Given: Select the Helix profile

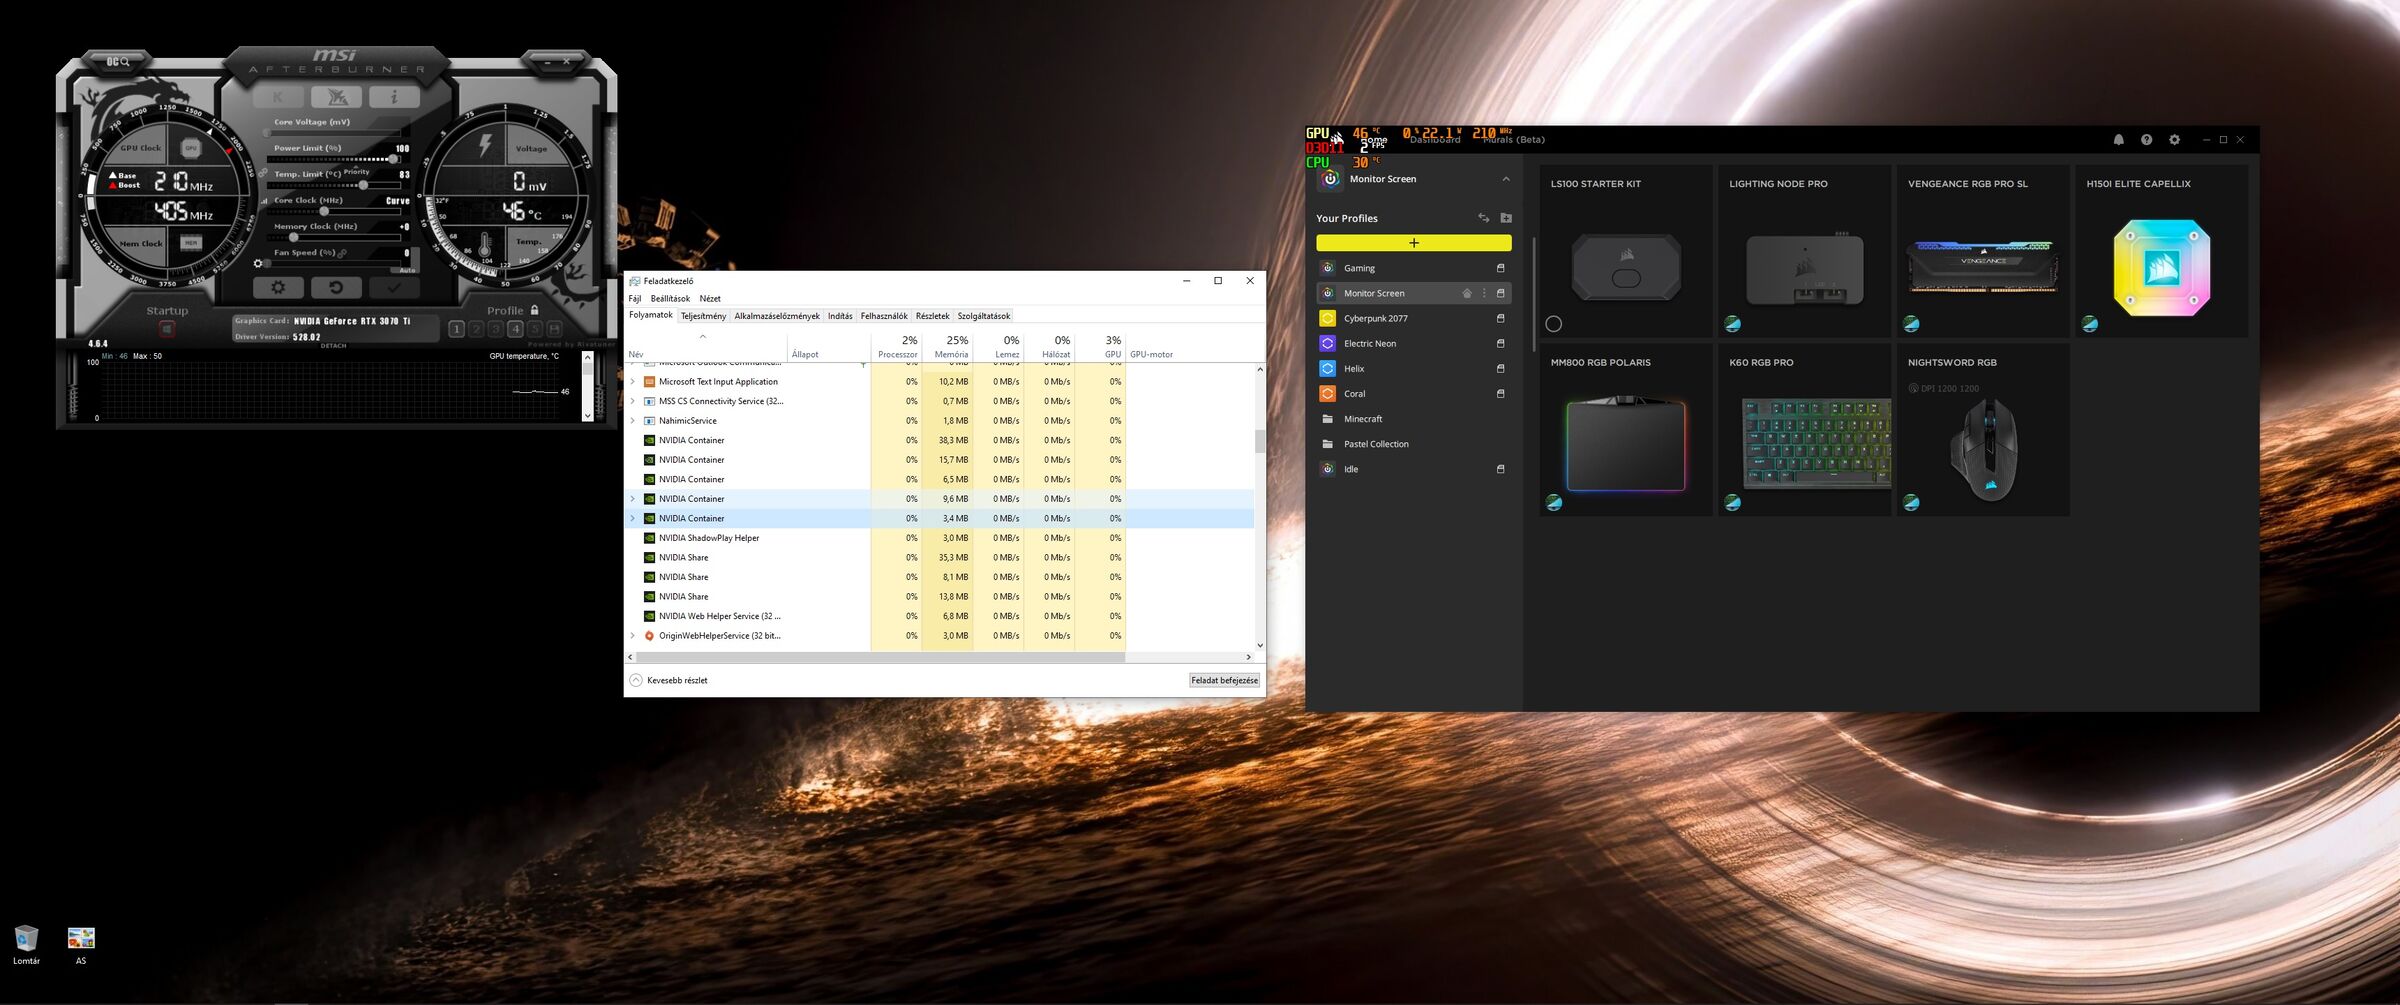Looking at the screenshot, I should pyautogui.click(x=1414, y=368).
